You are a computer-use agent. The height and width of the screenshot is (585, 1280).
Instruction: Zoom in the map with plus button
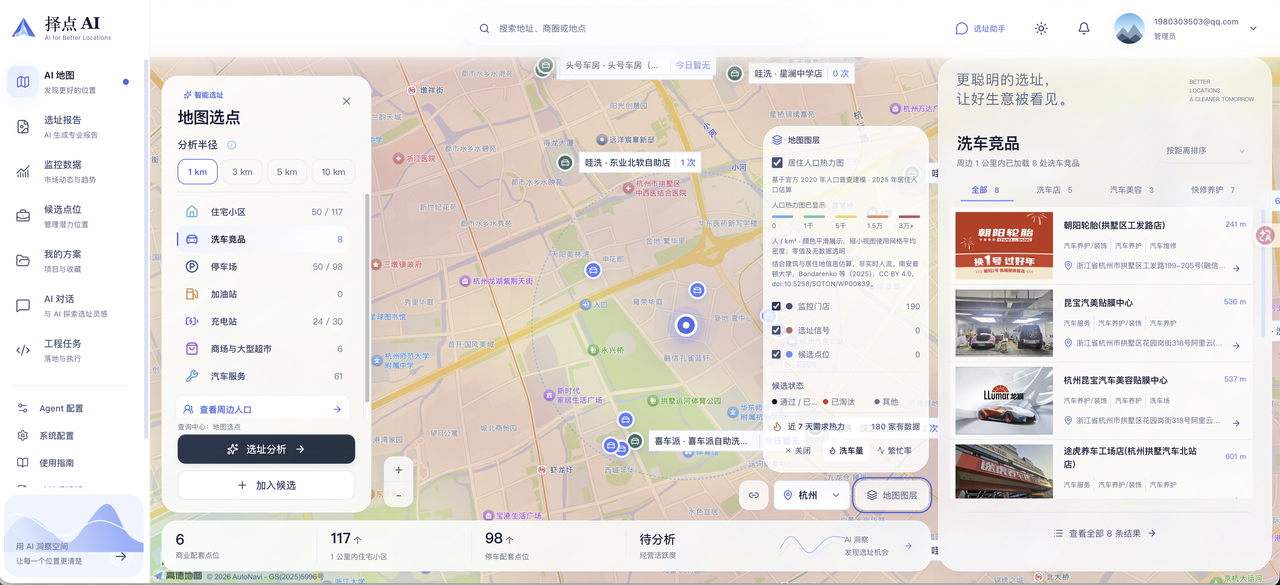pos(399,470)
